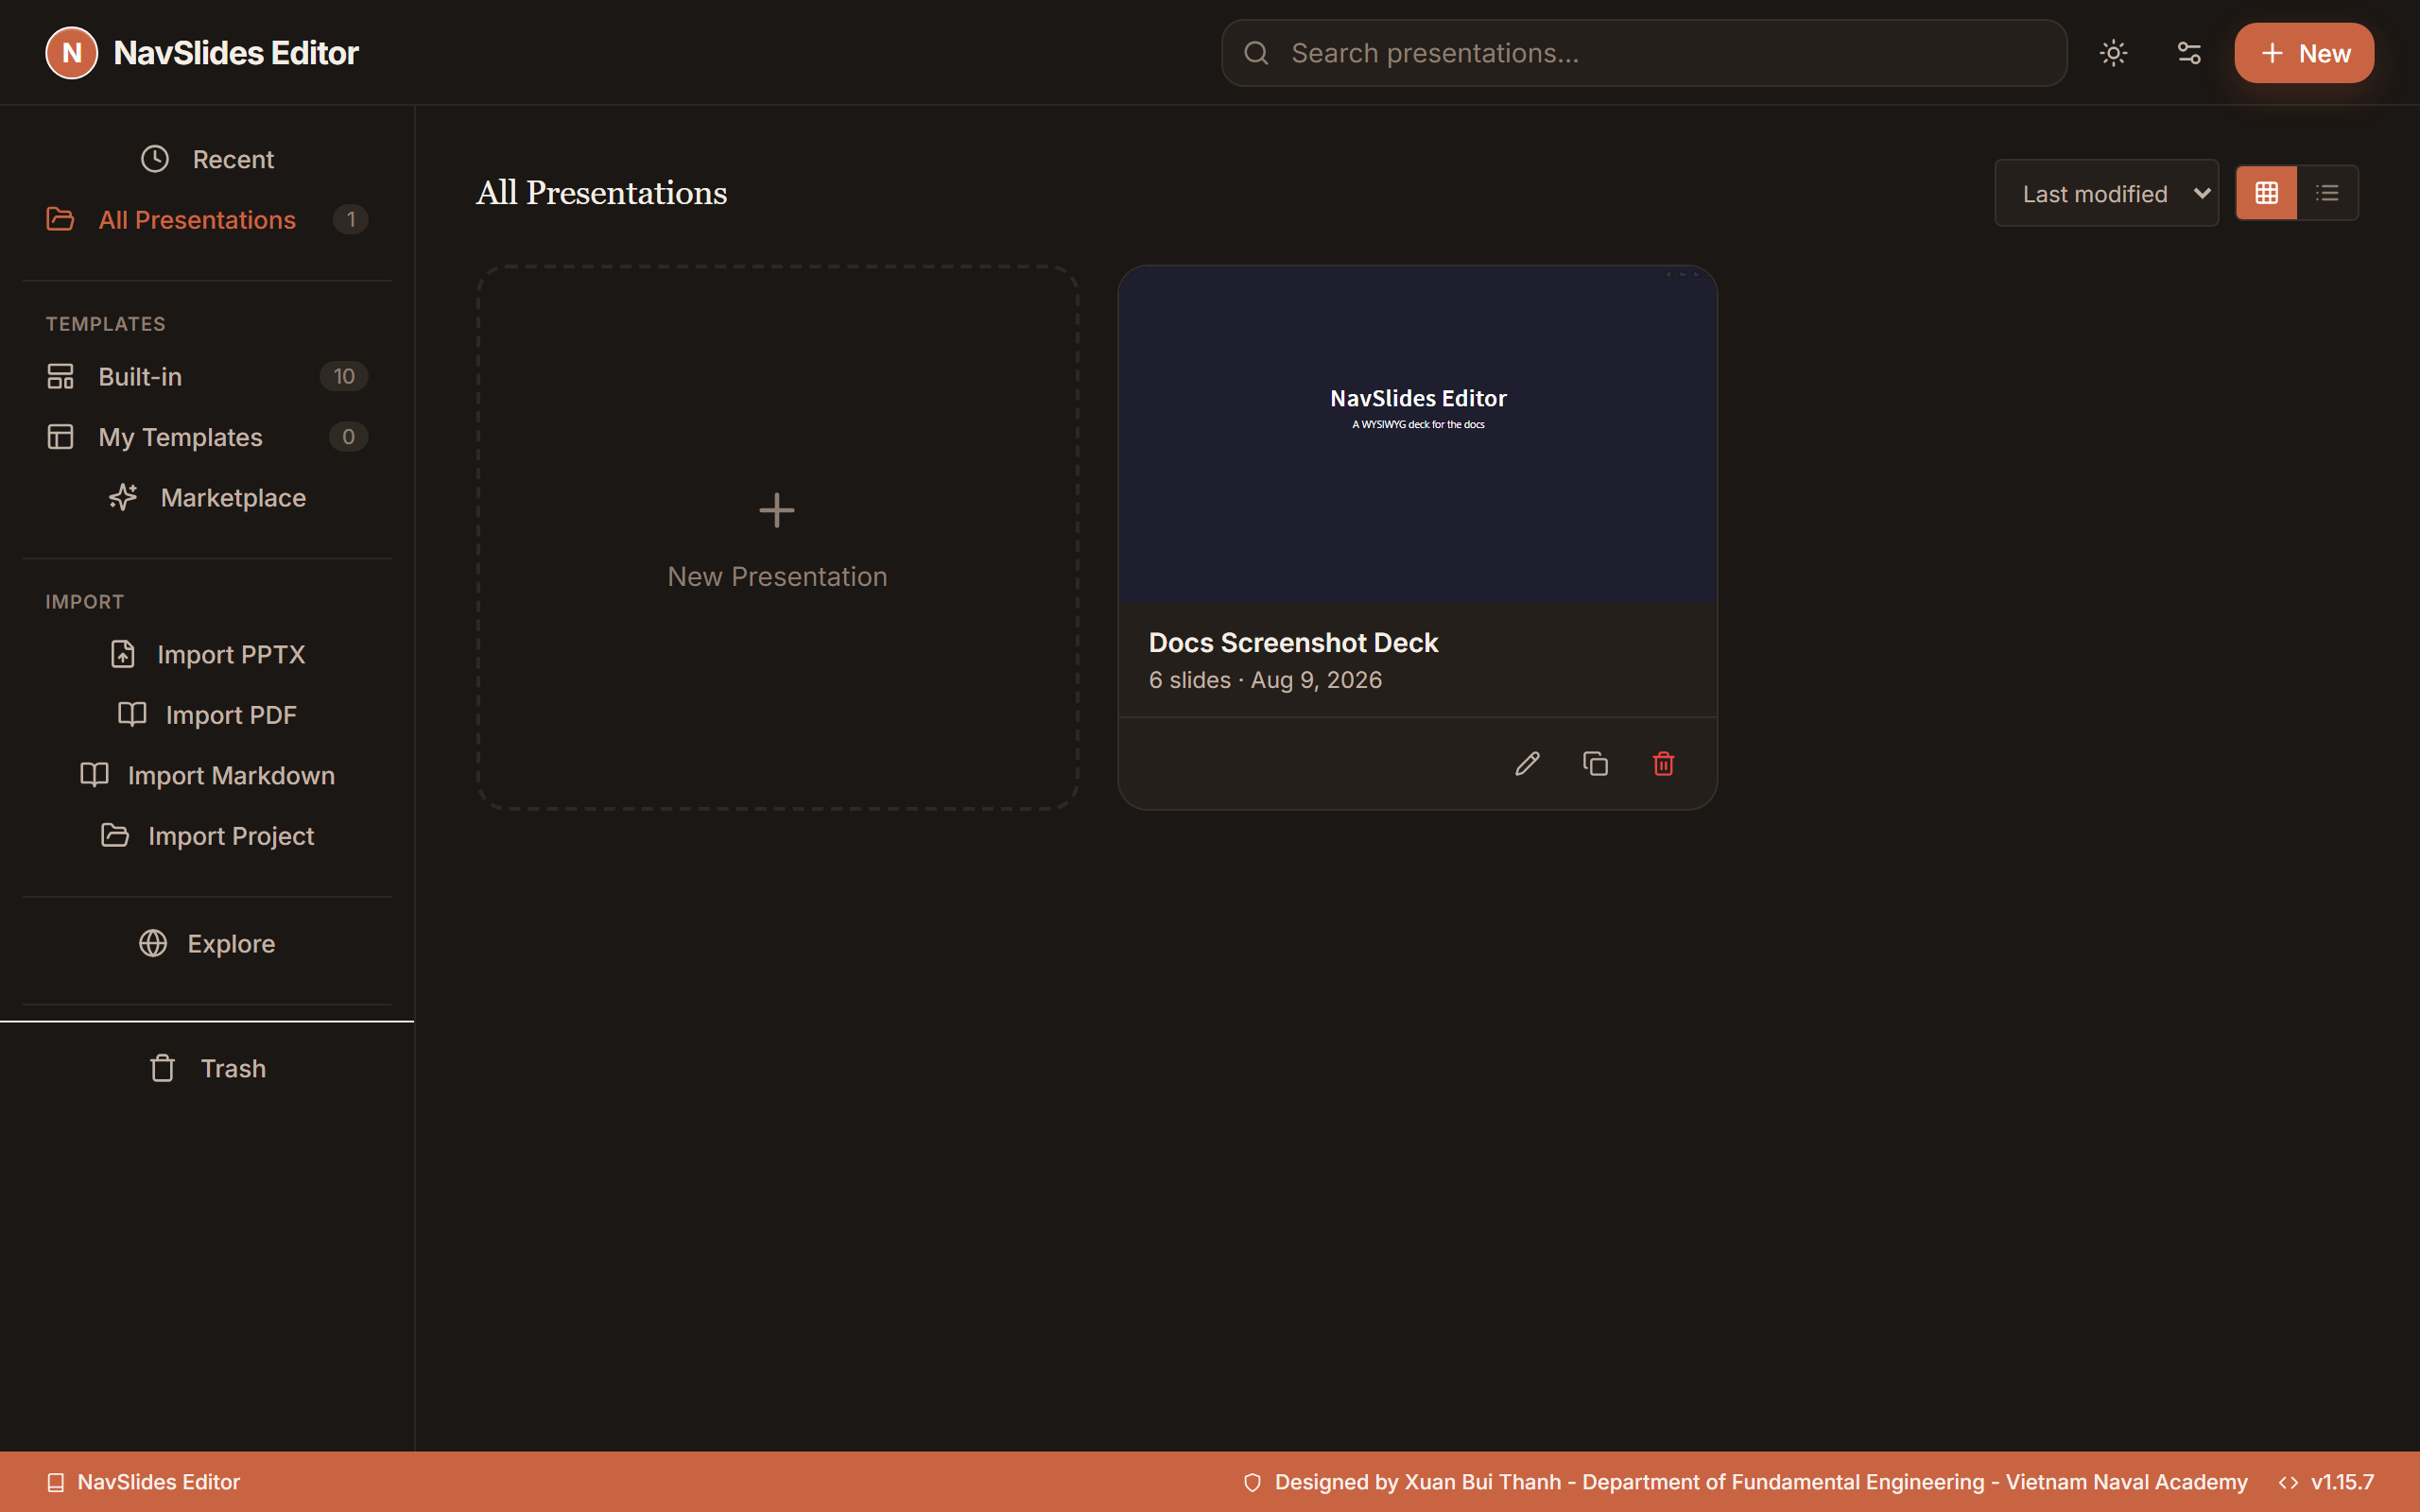Click the Recent clock icon

[x=155, y=159]
